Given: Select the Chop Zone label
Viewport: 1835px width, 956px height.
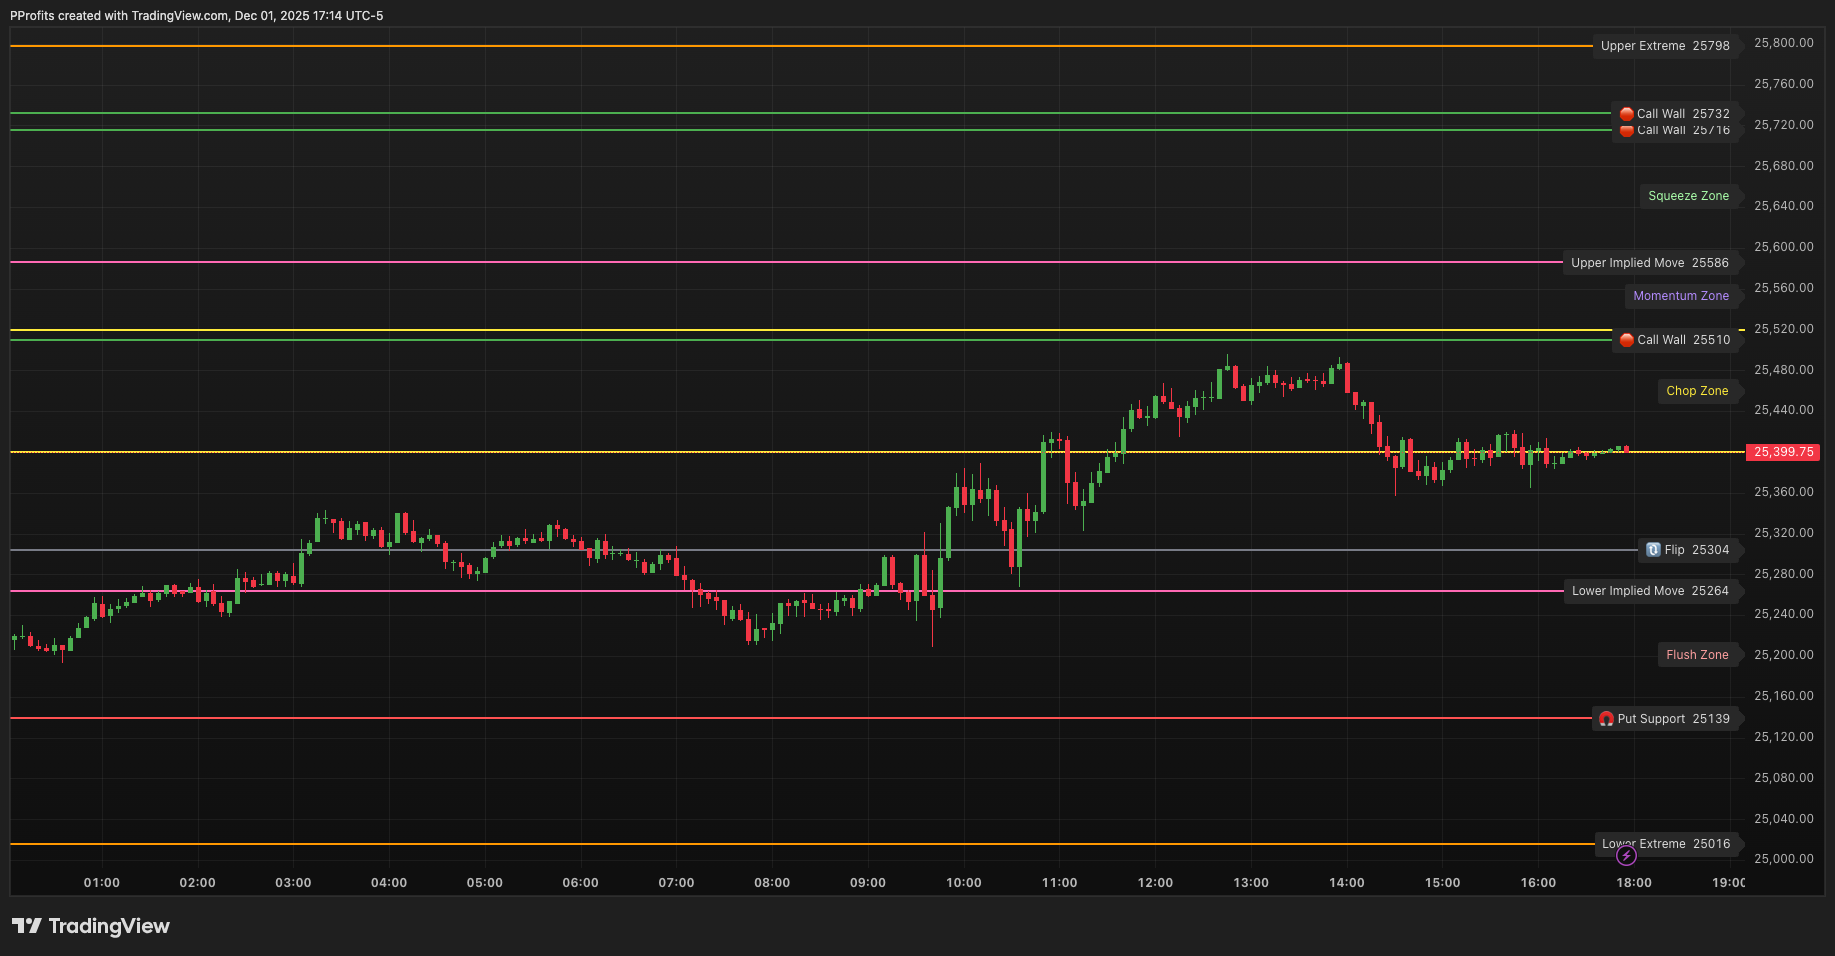Looking at the screenshot, I should click(1696, 390).
